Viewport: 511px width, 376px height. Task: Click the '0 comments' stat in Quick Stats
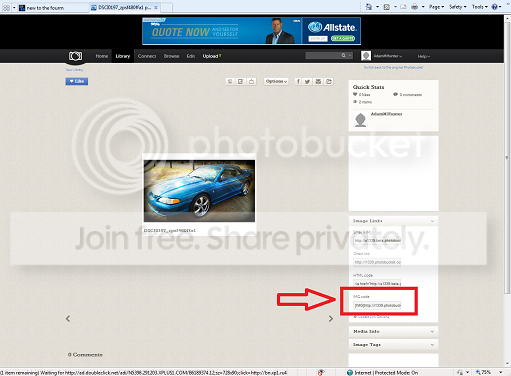[x=408, y=95]
